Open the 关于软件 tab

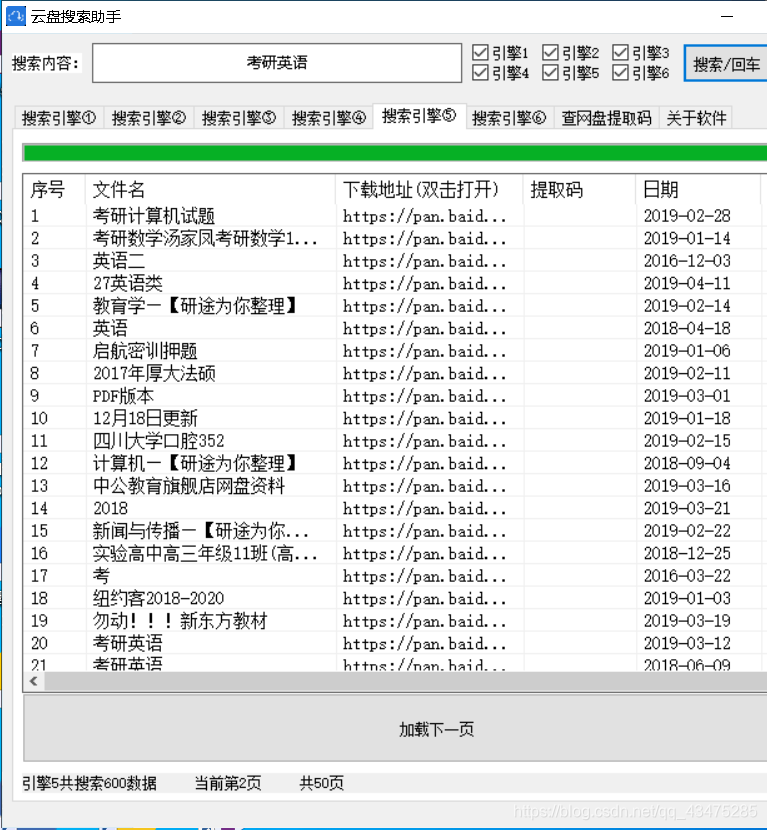point(696,118)
